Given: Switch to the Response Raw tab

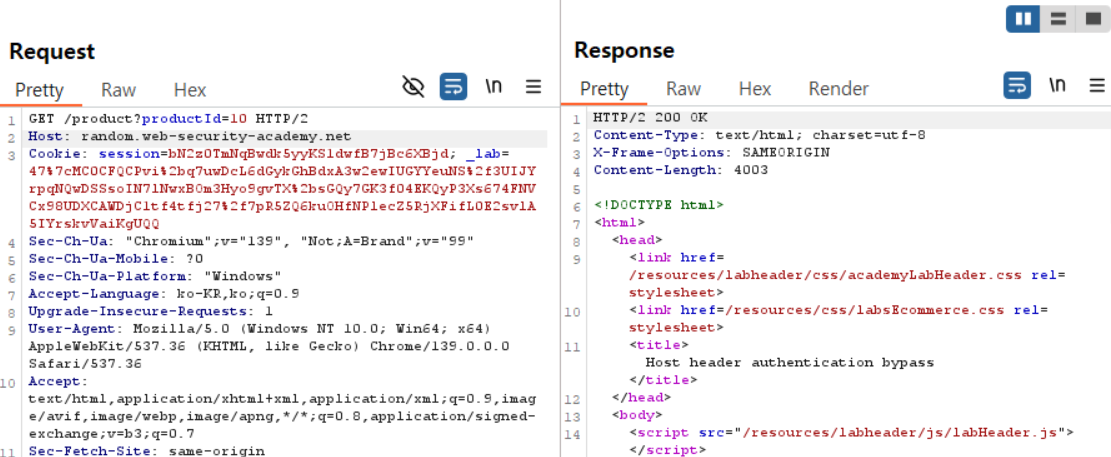Looking at the screenshot, I should (x=683, y=89).
